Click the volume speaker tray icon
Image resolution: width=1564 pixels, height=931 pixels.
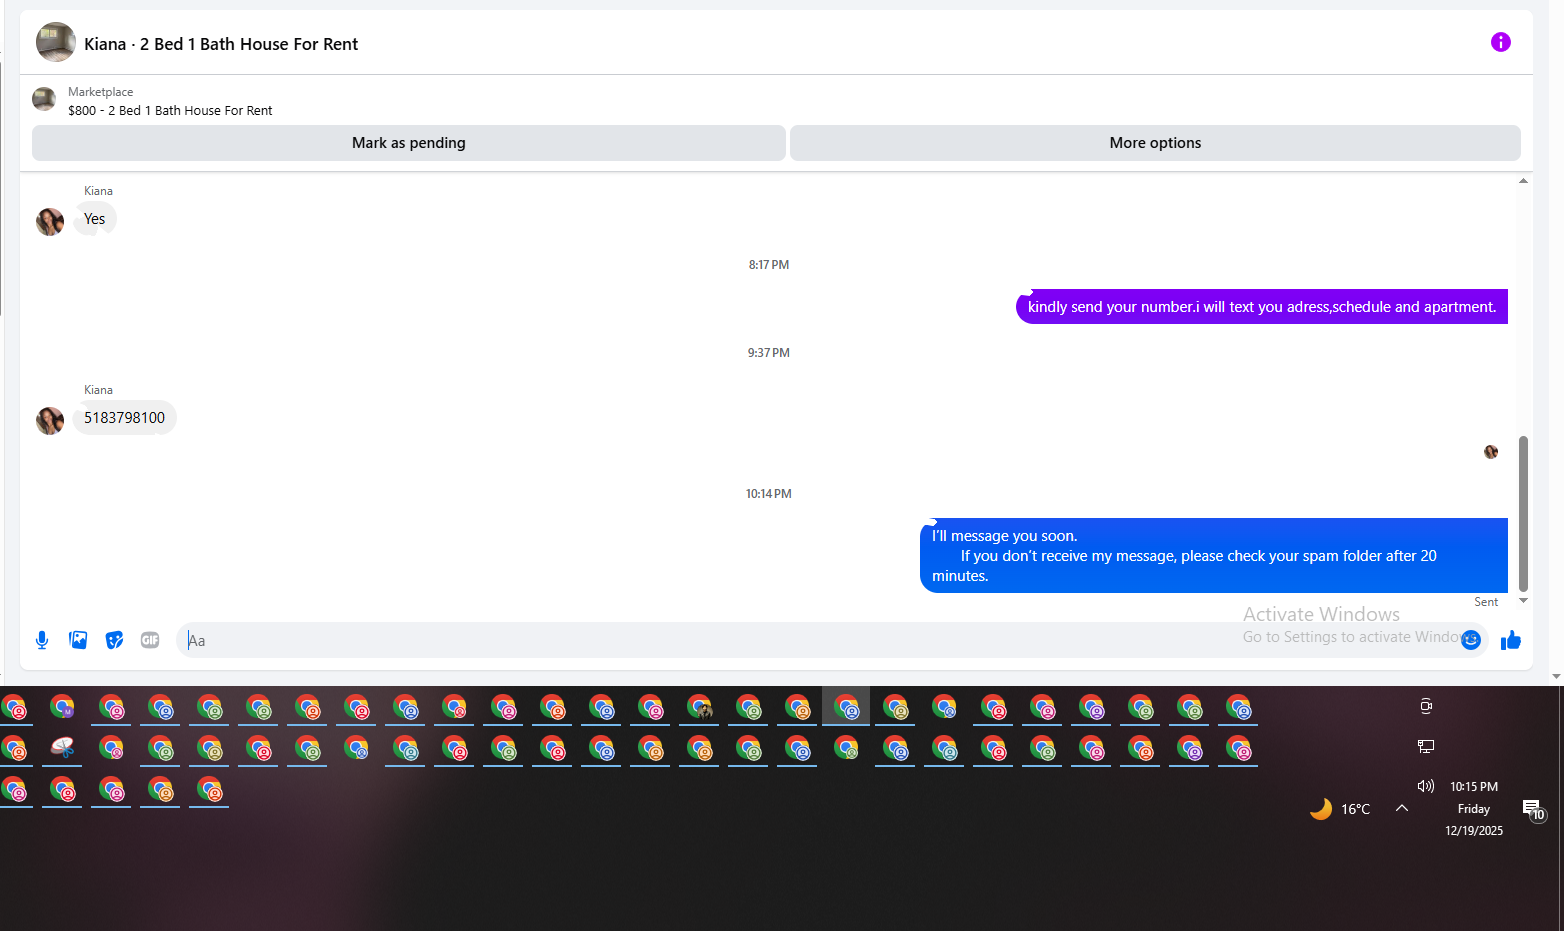point(1426,786)
